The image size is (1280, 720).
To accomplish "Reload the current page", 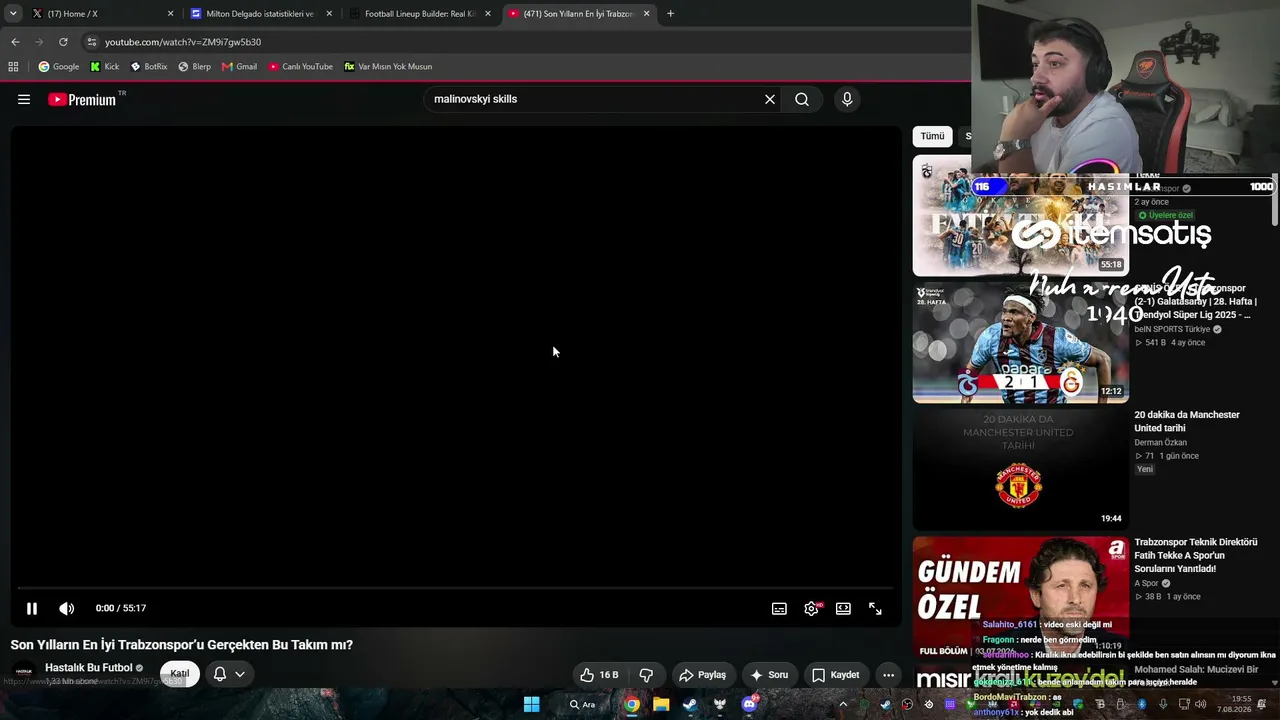I will (63, 42).
